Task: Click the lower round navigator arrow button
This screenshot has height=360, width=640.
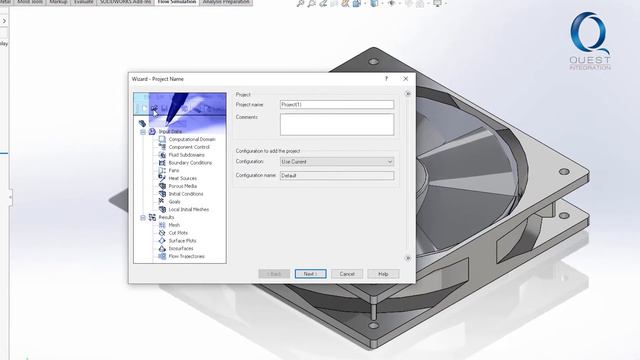Action: point(407,258)
